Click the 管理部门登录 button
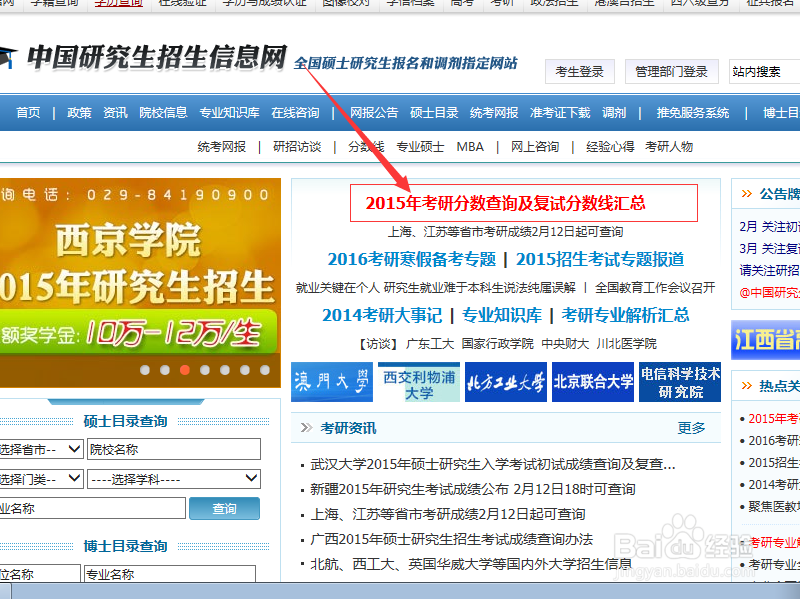Image resolution: width=800 pixels, height=599 pixels. [671, 71]
